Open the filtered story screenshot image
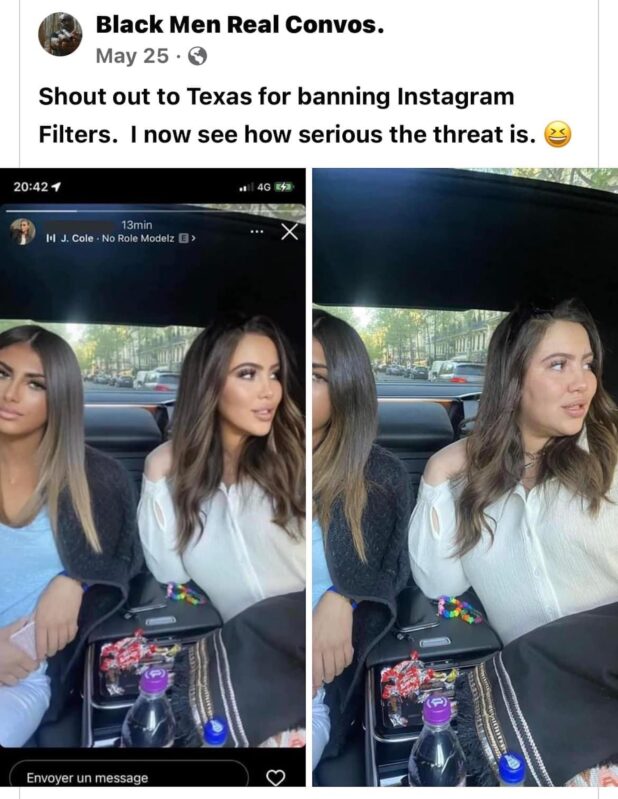 click(x=153, y=477)
